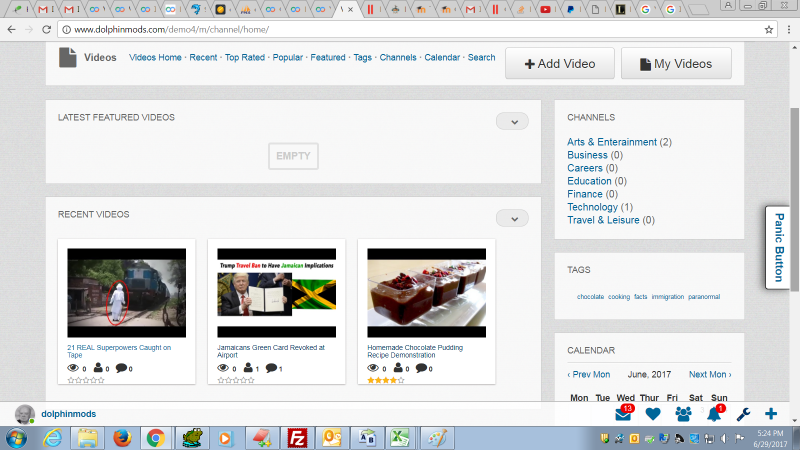Click the dolphinmods profile avatar
800x450 pixels.
point(24,414)
